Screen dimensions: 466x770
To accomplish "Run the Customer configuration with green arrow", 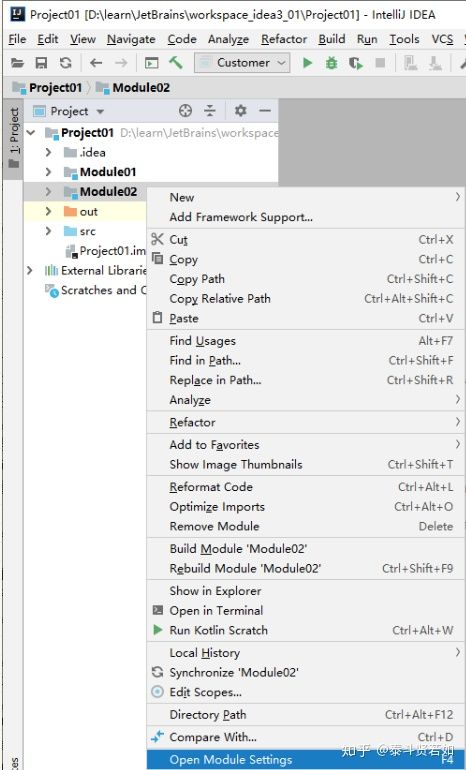I will 308,63.
